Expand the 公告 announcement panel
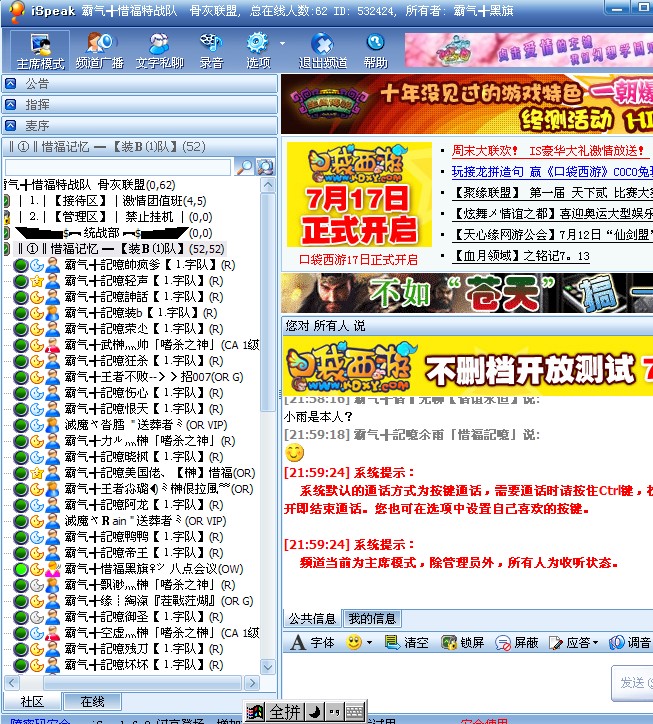The image size is (653, 724). coord(139,83)
